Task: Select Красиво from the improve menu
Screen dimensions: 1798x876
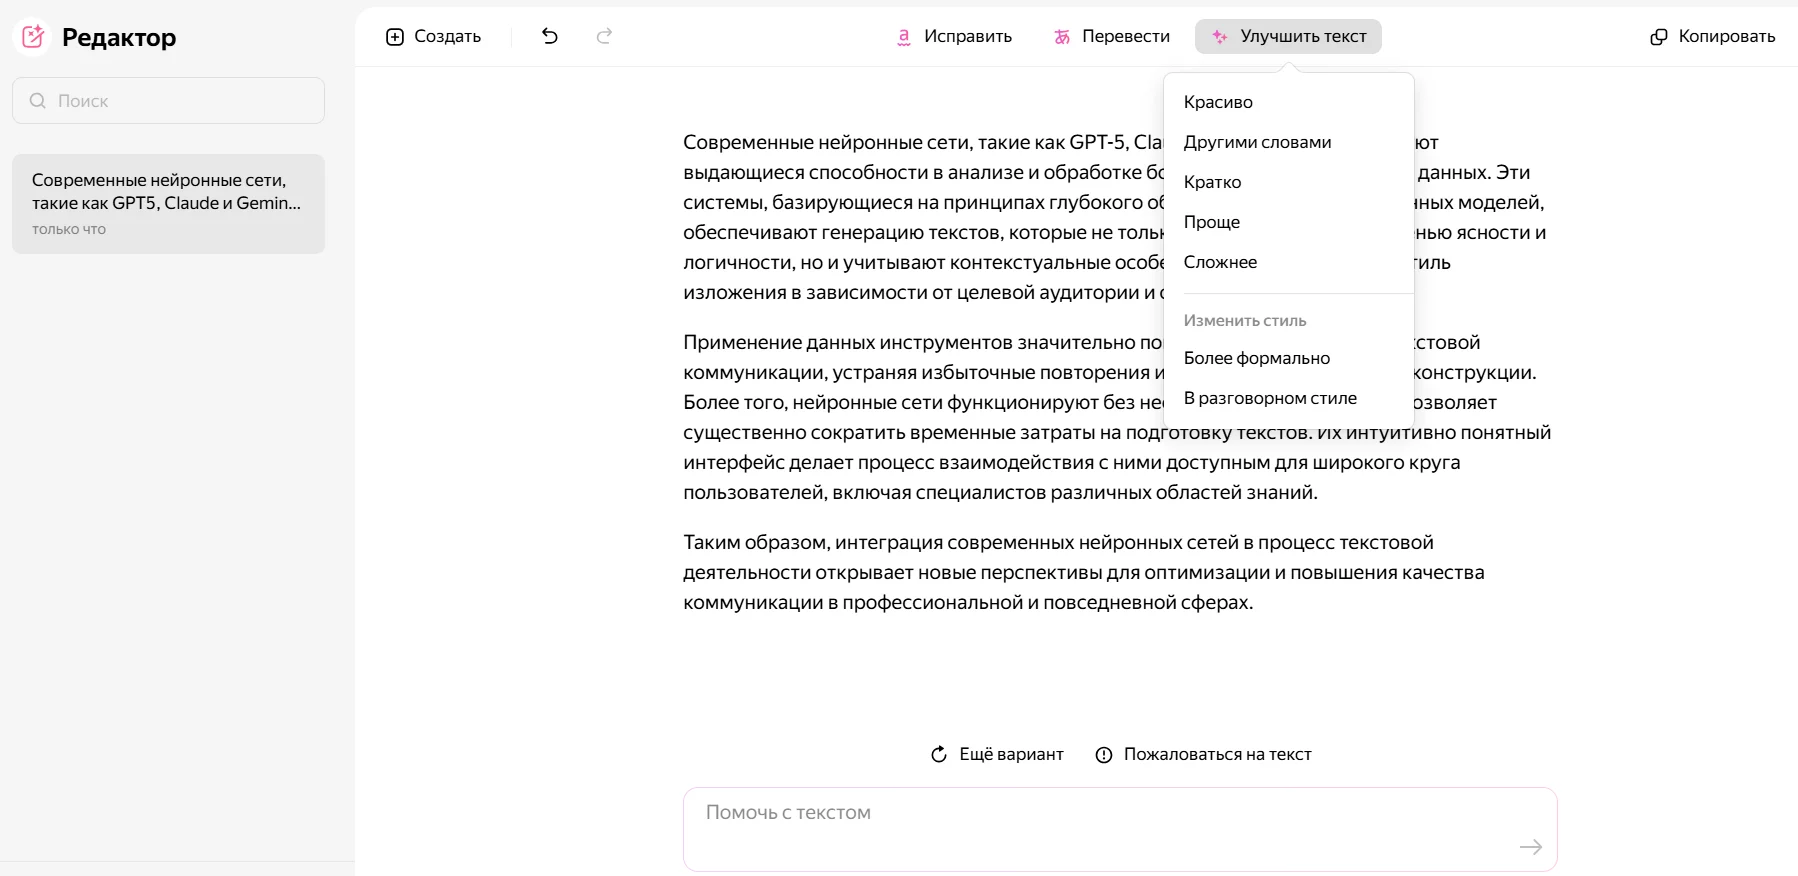Action: 1218,102
